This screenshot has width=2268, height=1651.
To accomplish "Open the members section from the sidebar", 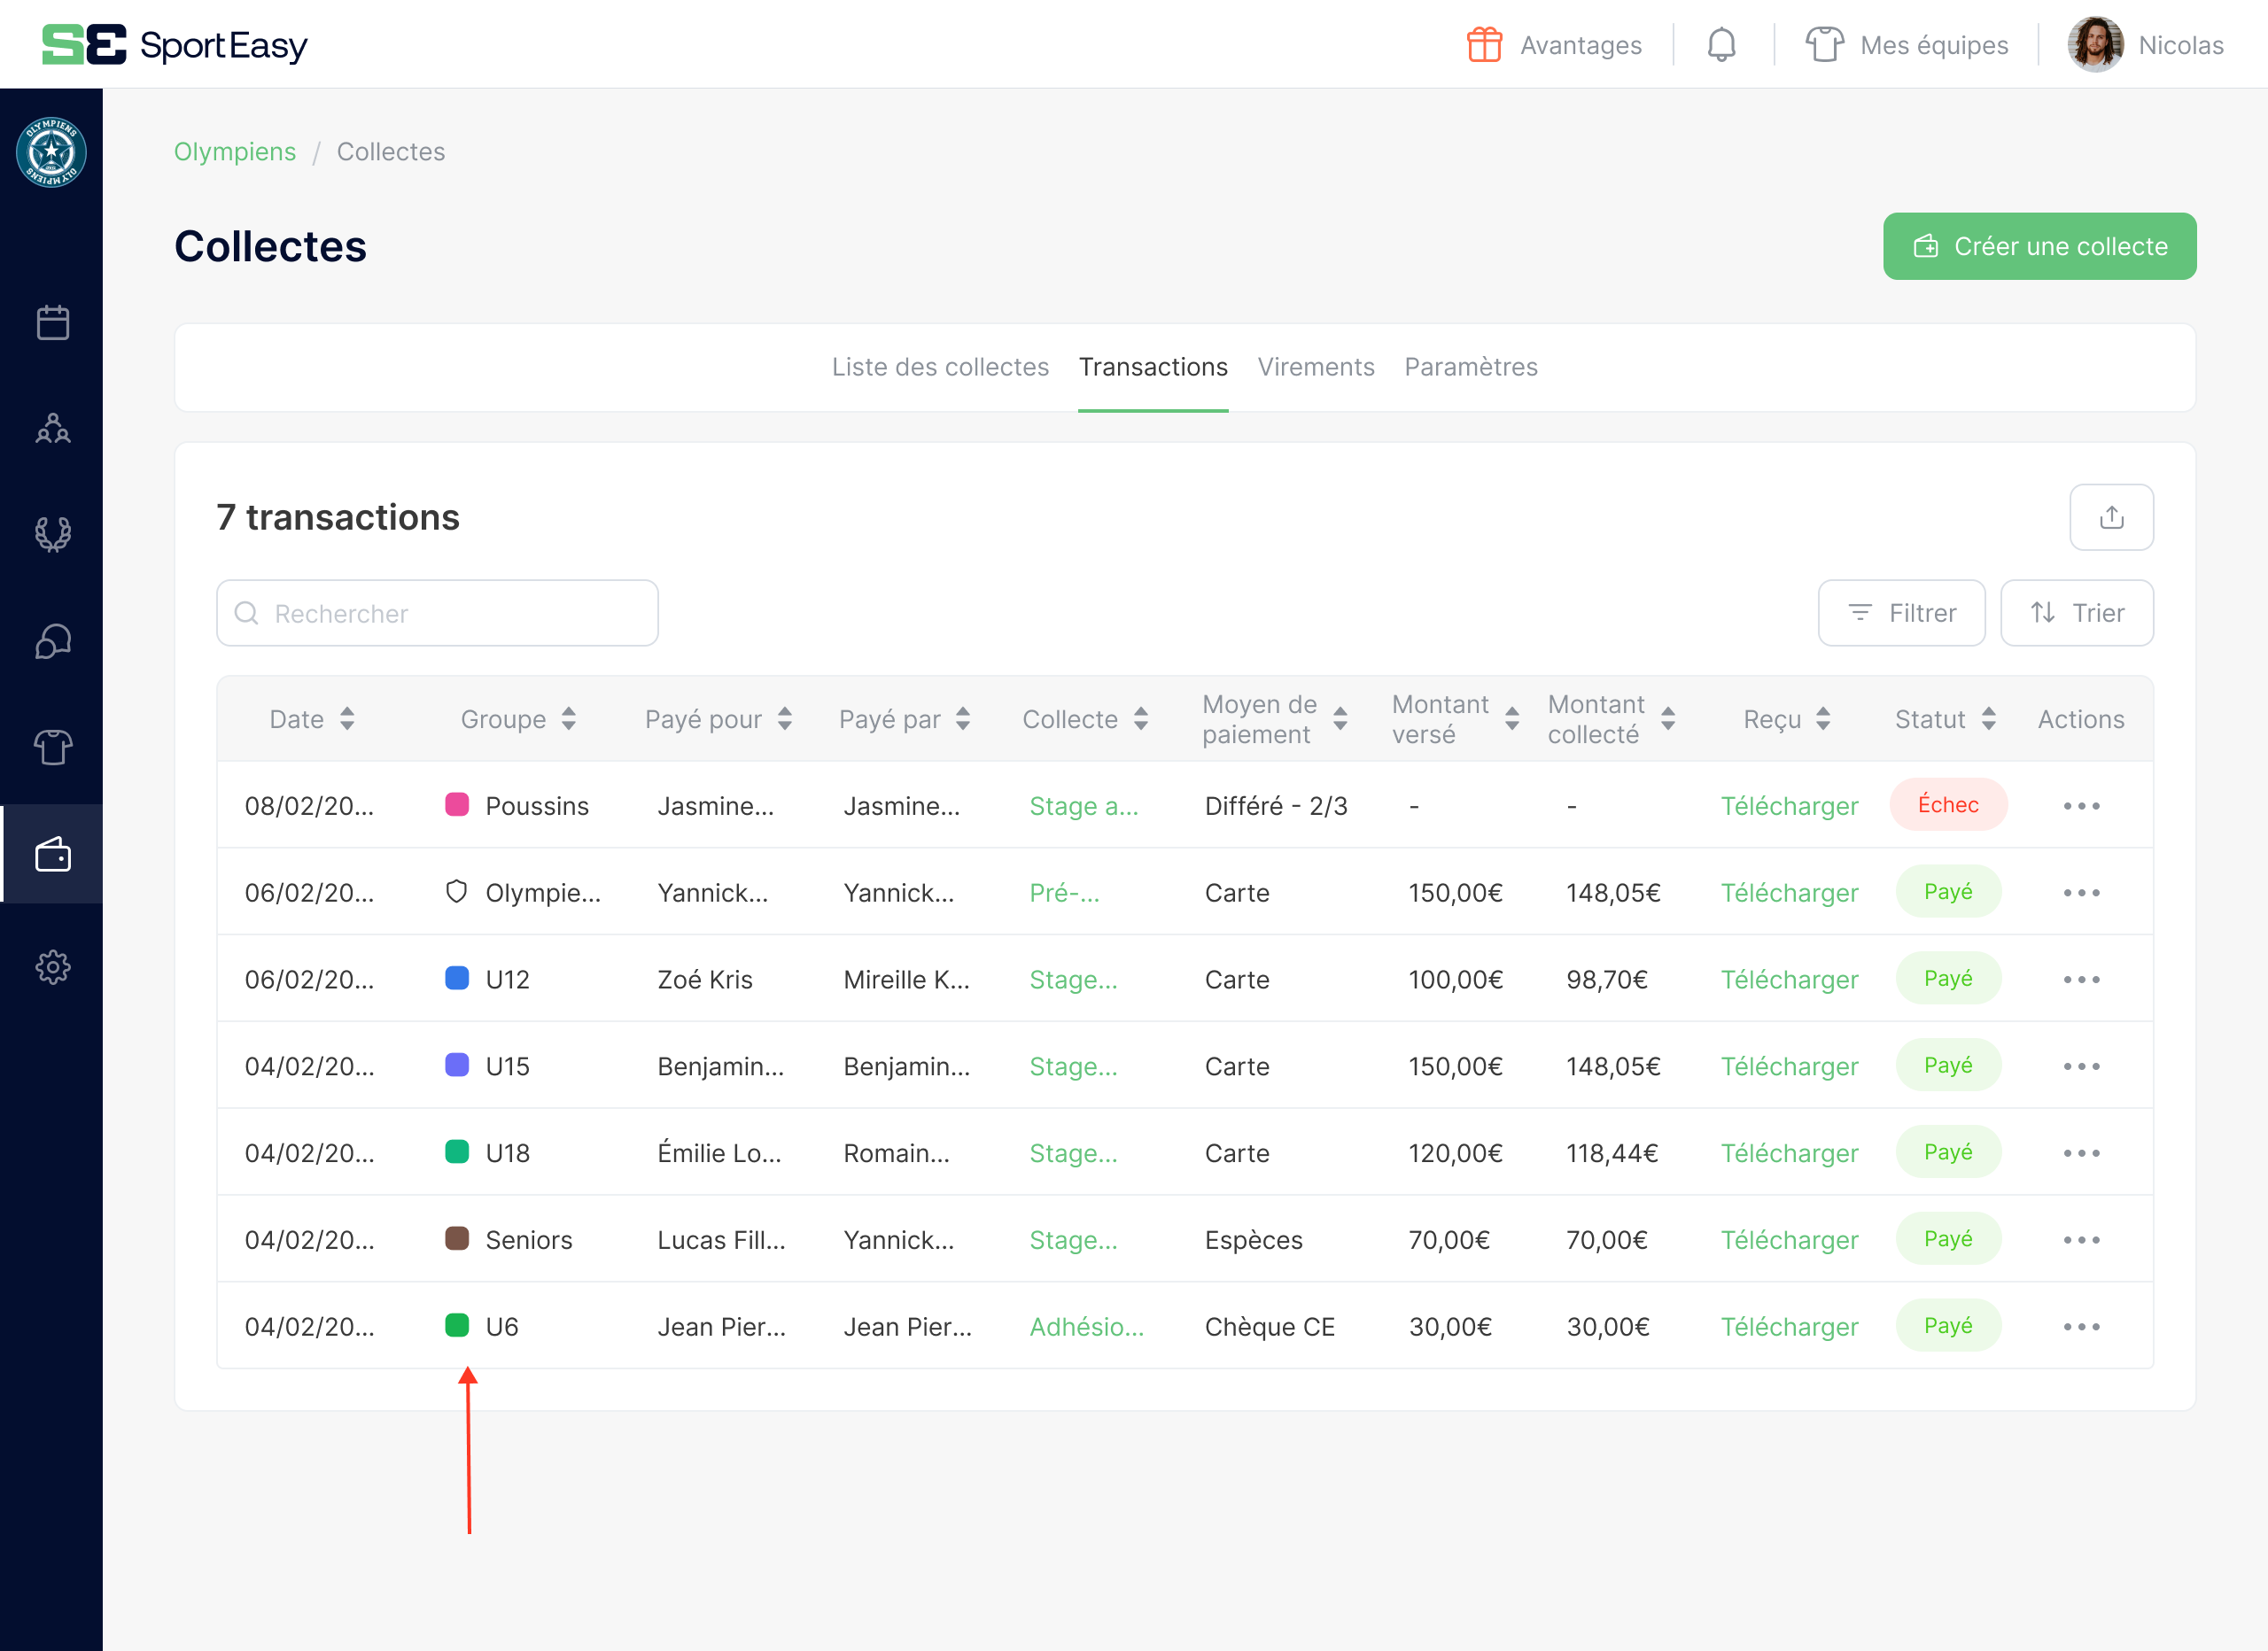I will [x=52, y=429].
